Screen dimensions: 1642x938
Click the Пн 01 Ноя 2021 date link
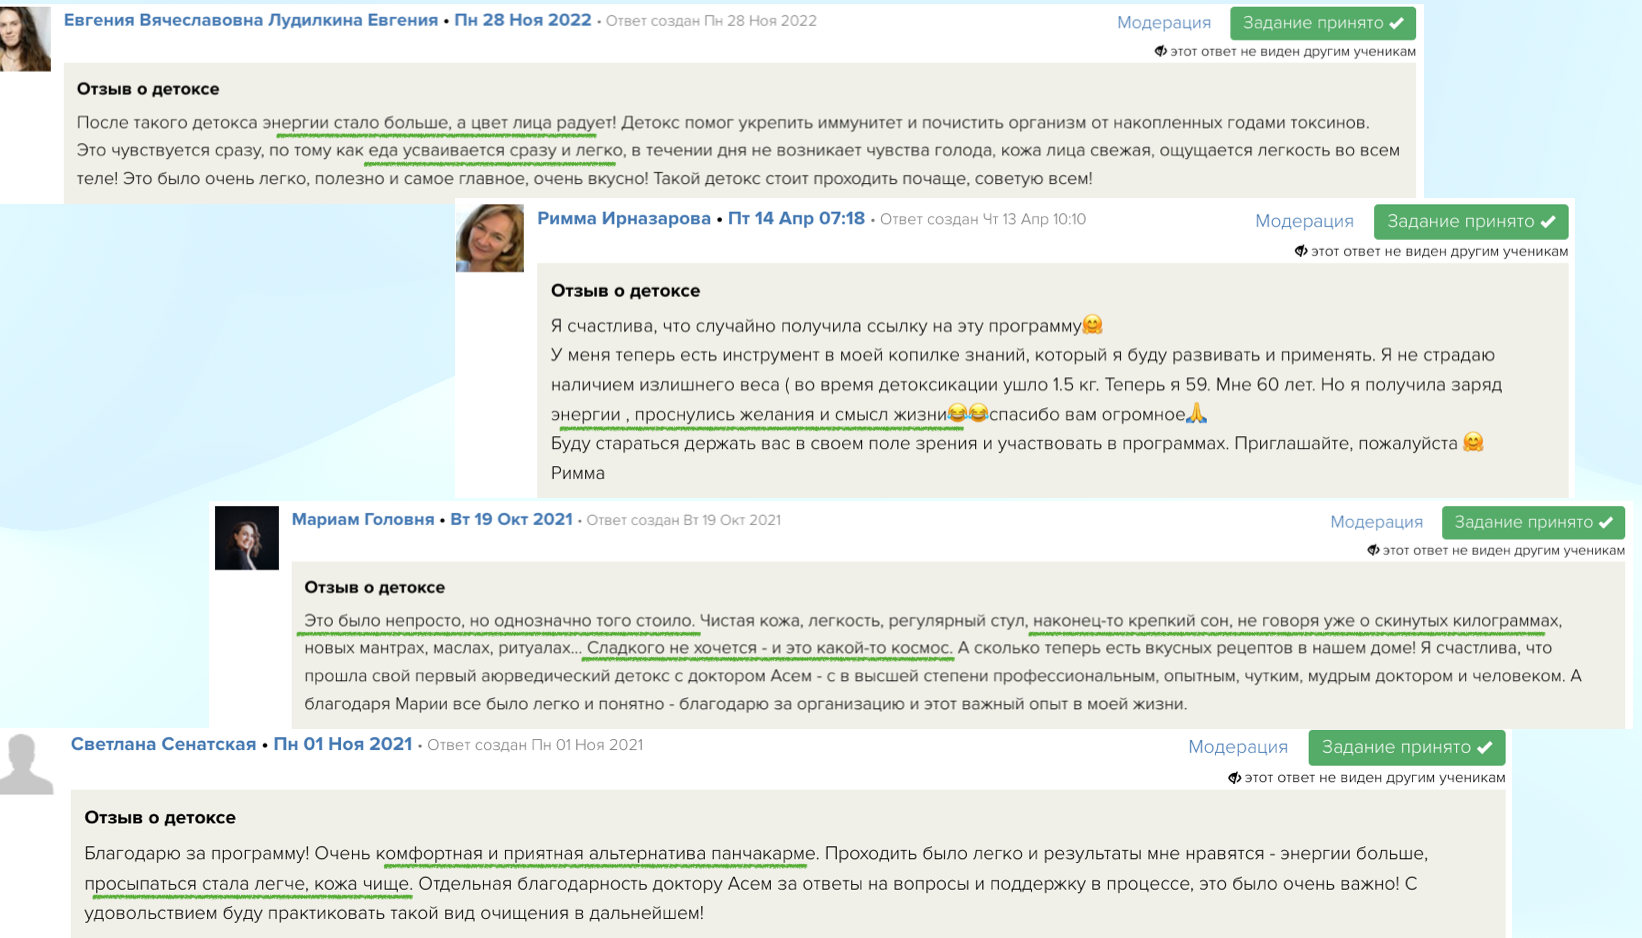tap(343, 744)
